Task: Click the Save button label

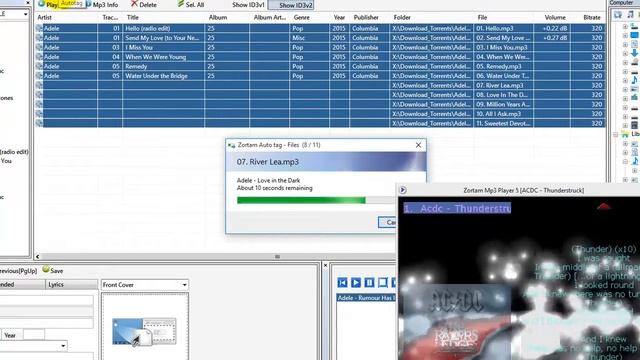Action: (57, 271)
